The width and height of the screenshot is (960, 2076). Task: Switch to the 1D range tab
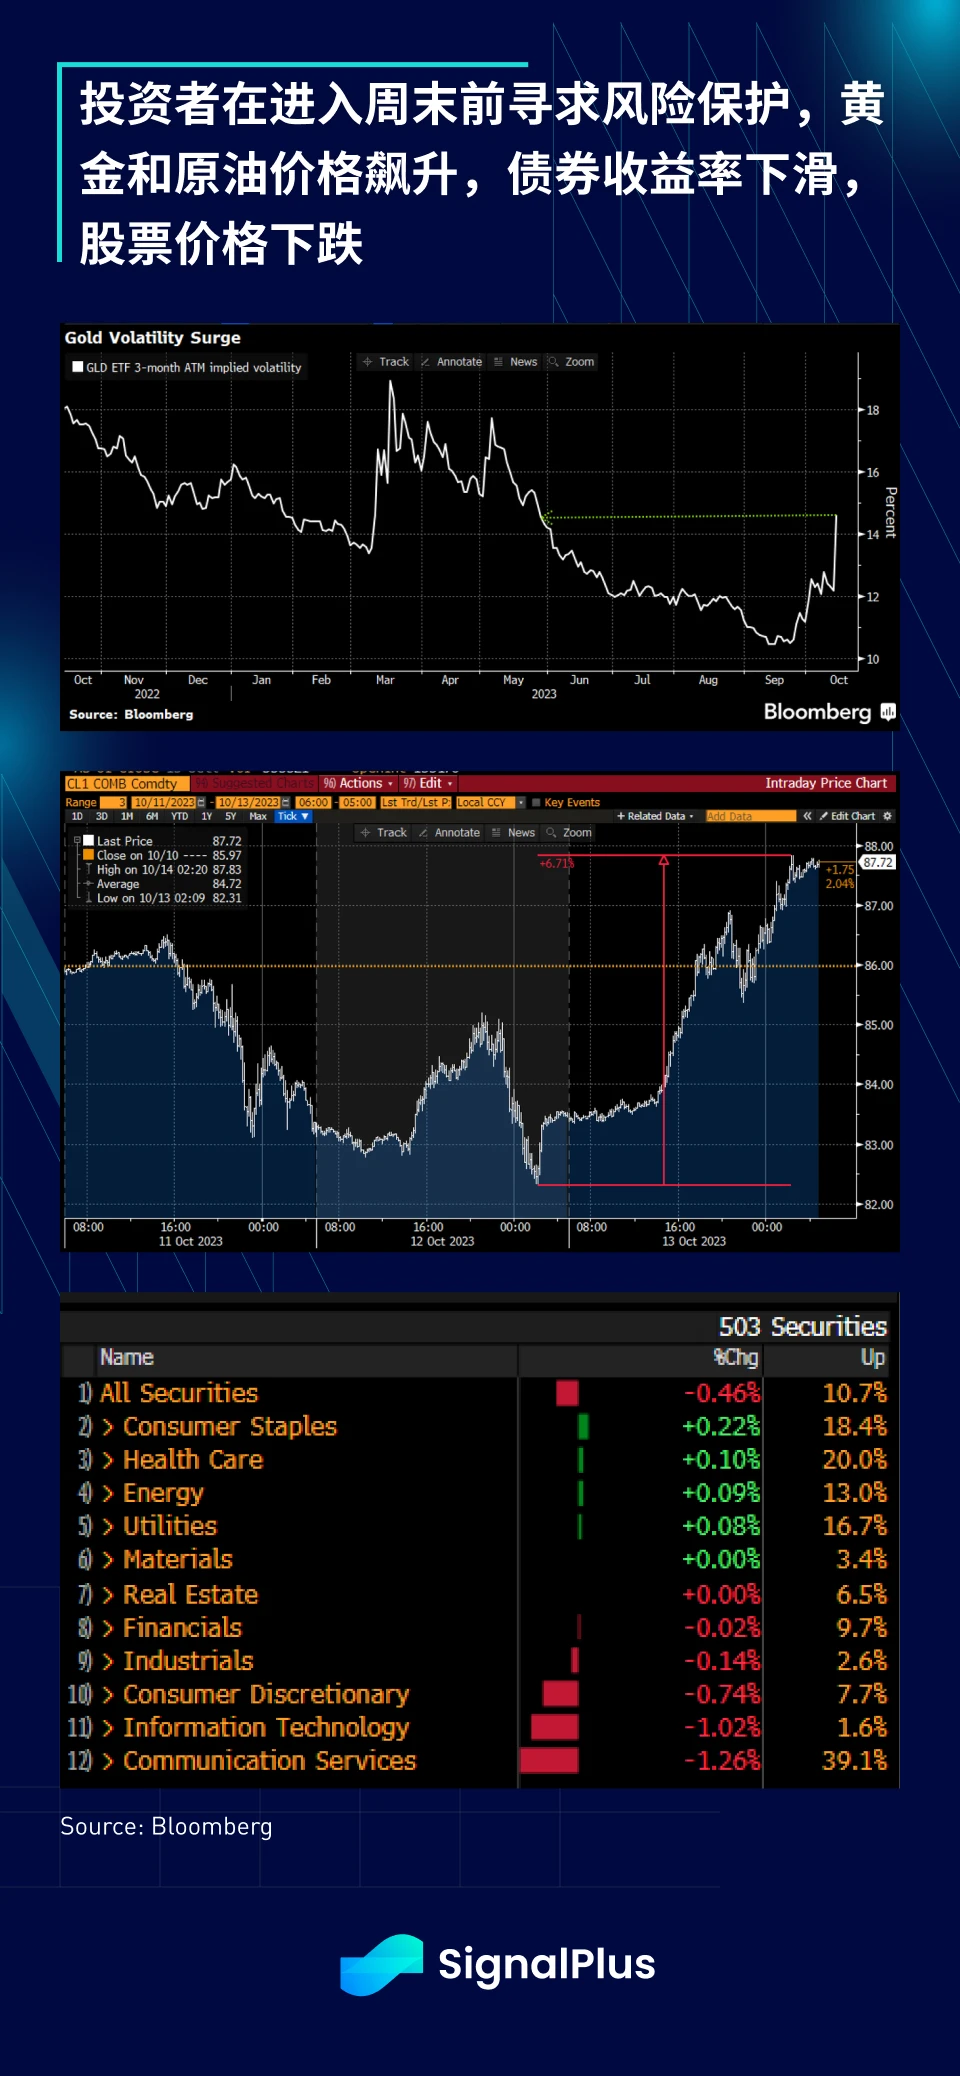tap(77, 816)
